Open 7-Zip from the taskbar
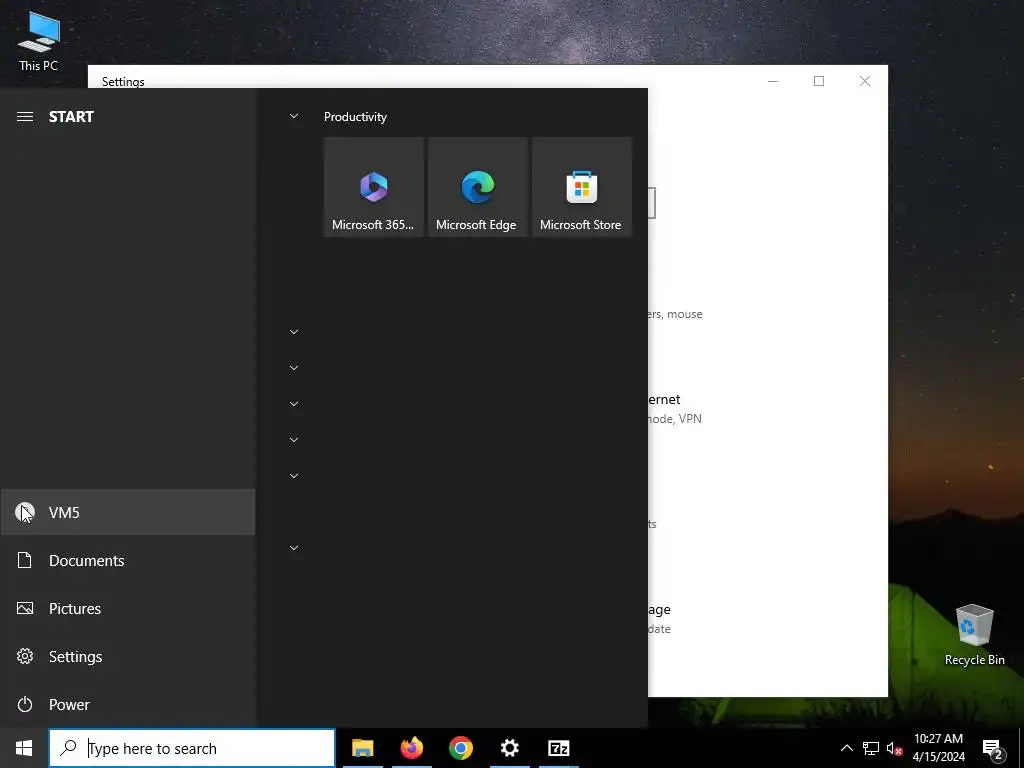 [x=558, y=748]
